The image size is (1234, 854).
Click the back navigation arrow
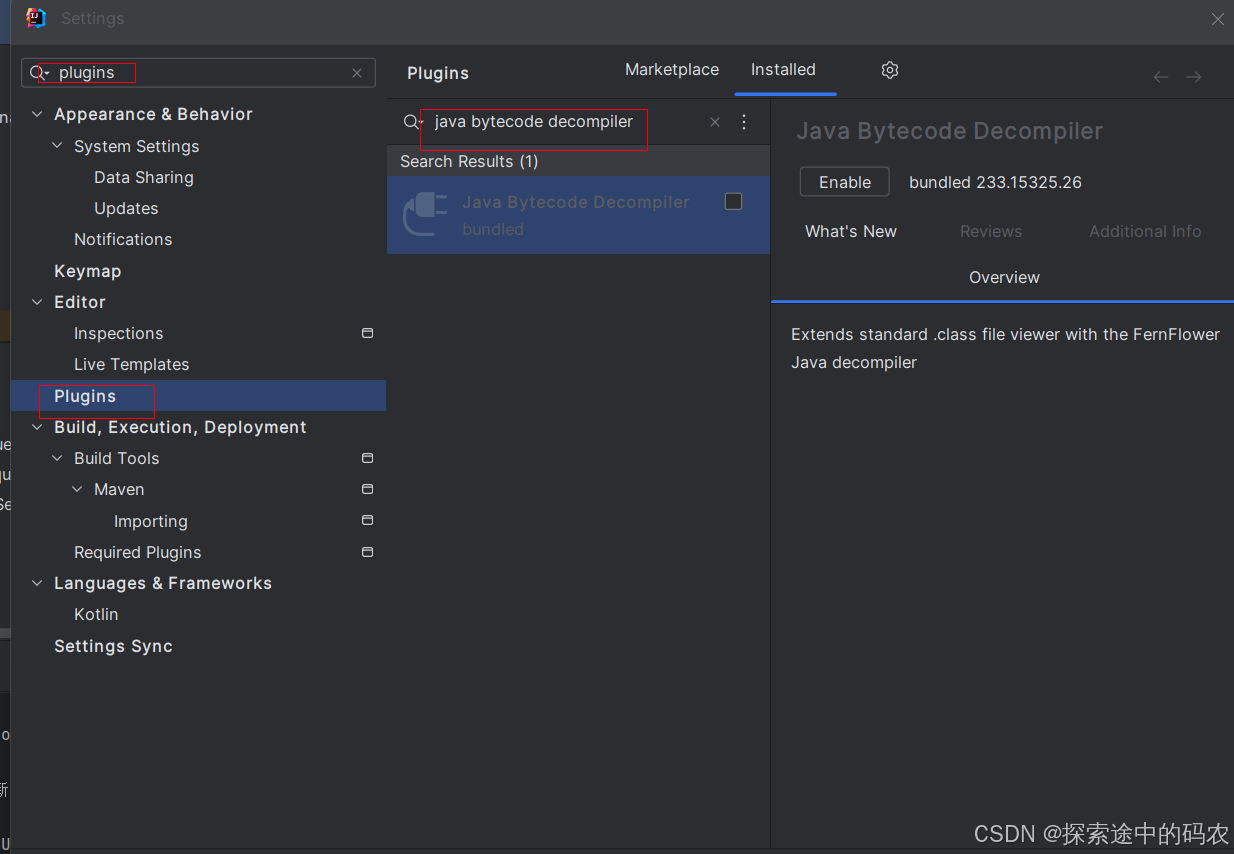[x=1160, y=77]
